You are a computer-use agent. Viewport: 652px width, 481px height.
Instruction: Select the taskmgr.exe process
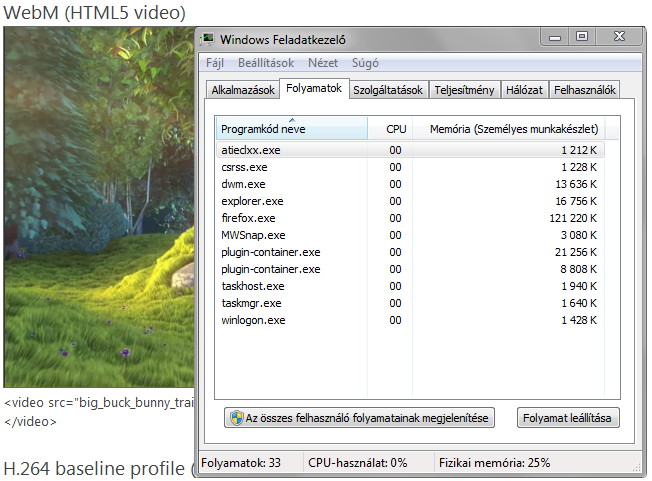(x=410, y=303)
